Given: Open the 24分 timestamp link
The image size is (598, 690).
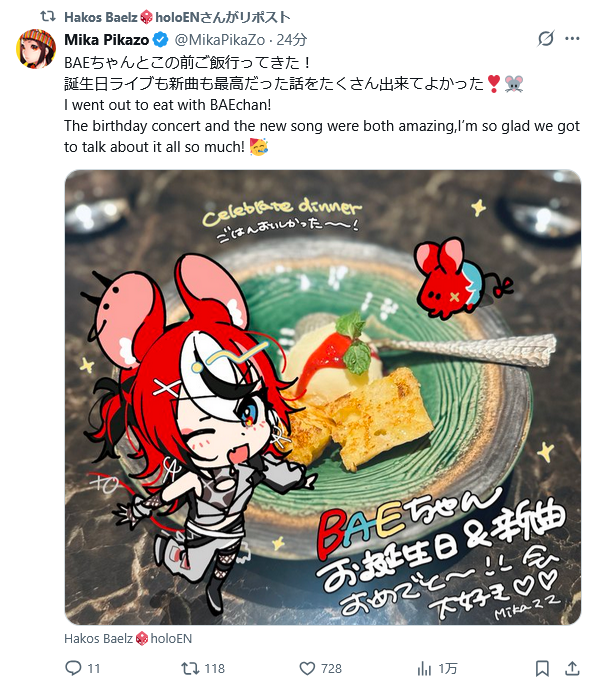Looking at the screenshot, I should click(291, 40).
